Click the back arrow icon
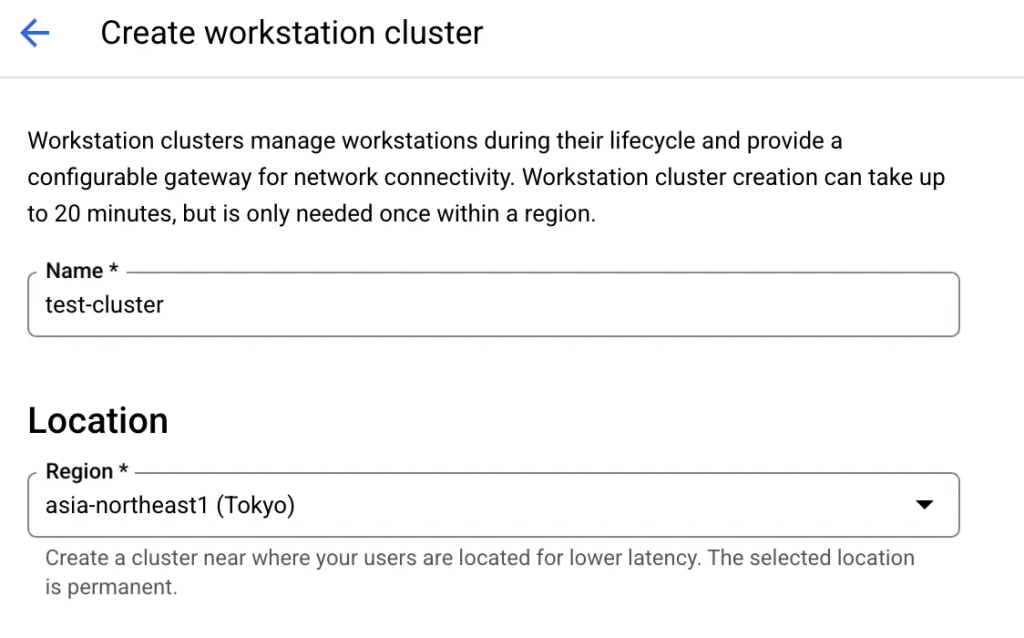 [35, 34]
